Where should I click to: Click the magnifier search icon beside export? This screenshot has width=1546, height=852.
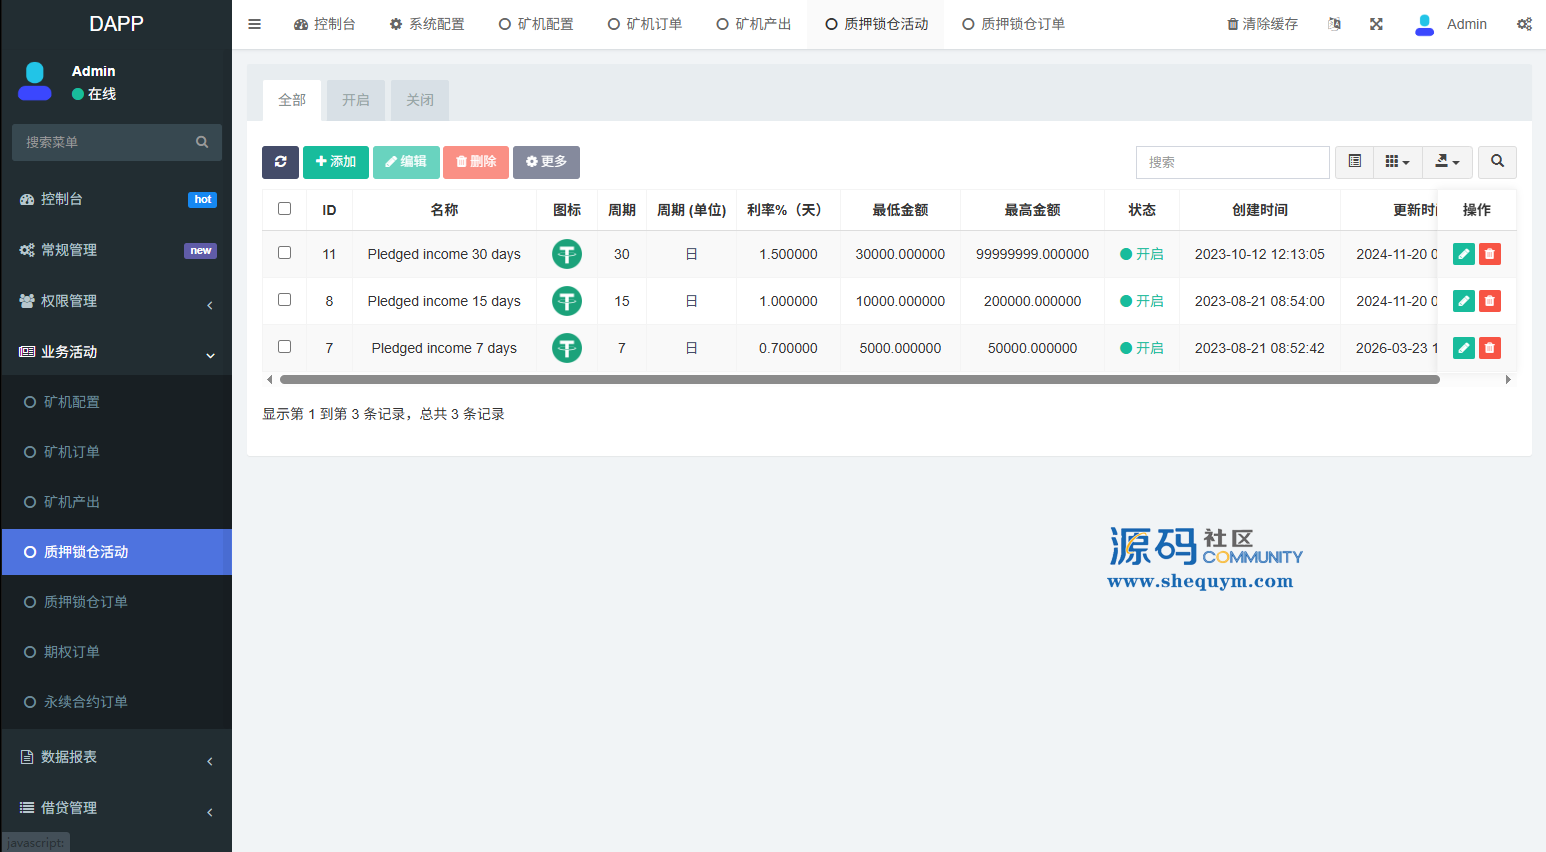pyautogui.click(x=1497, y=162)
